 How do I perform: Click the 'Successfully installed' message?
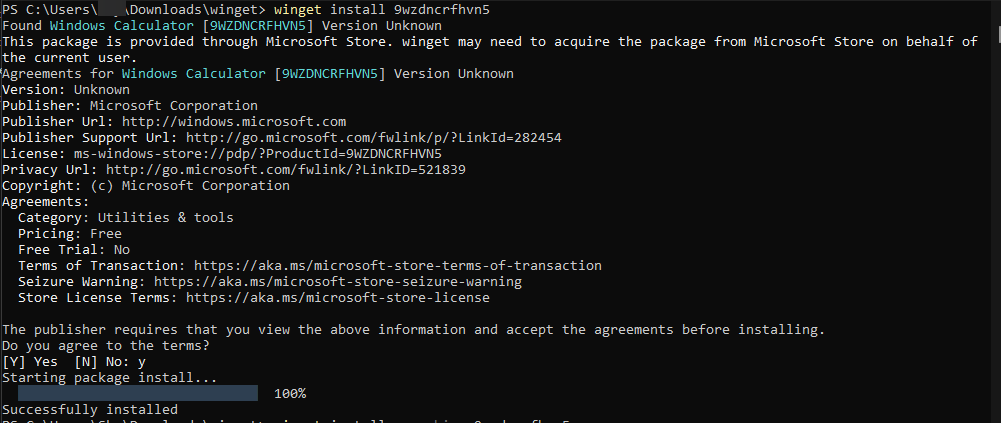pyautogui.click(x=90, y=410)
